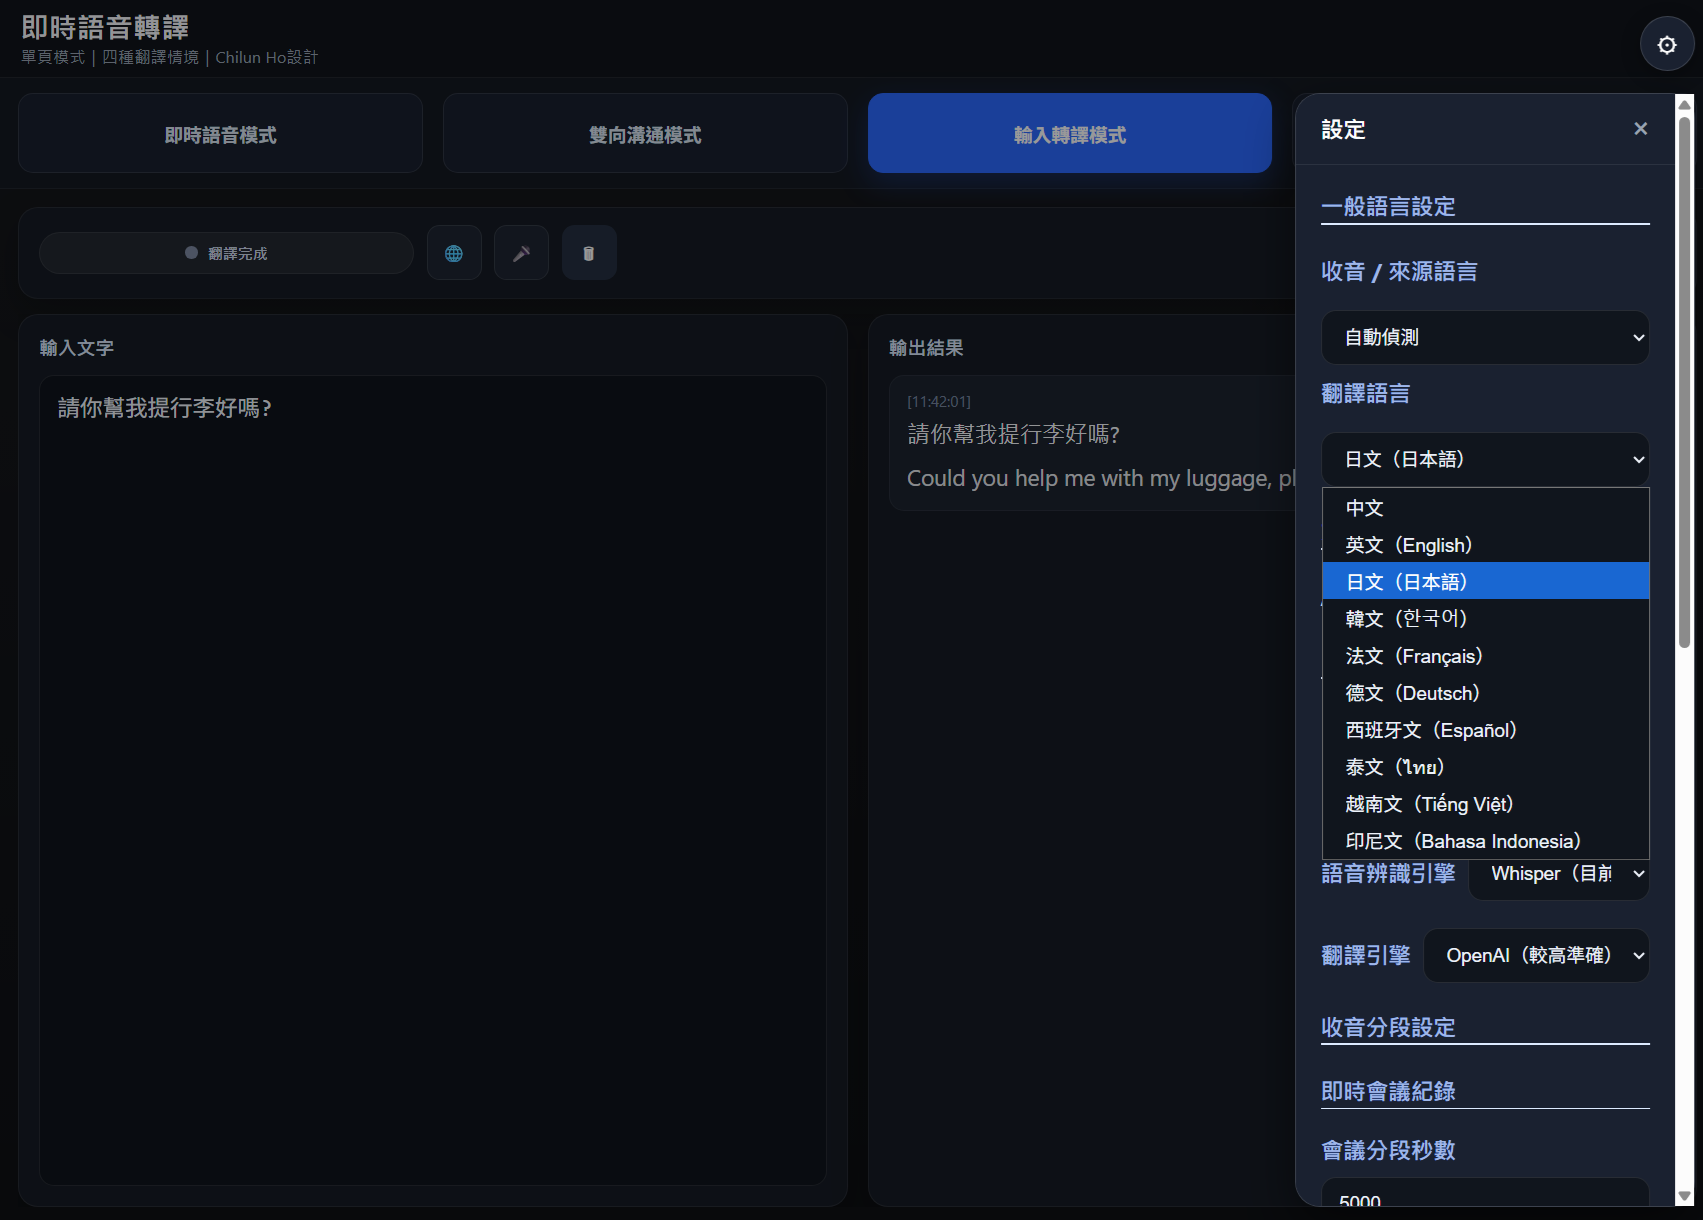Image resolution: width=1703 pixels, height=1220 pixels.
Task: Open the OpenAI translation engine dropdown
Action: (x=1536, y=955)
